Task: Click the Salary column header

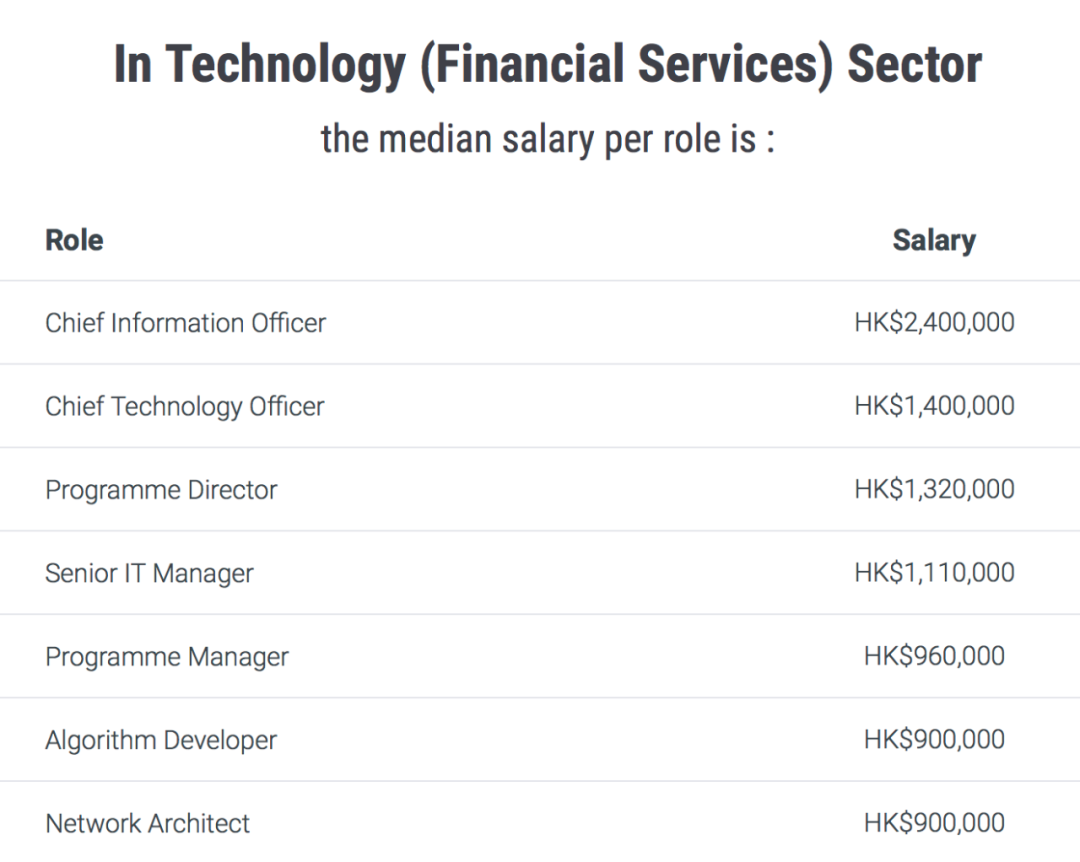Action: tap(934, 240)
